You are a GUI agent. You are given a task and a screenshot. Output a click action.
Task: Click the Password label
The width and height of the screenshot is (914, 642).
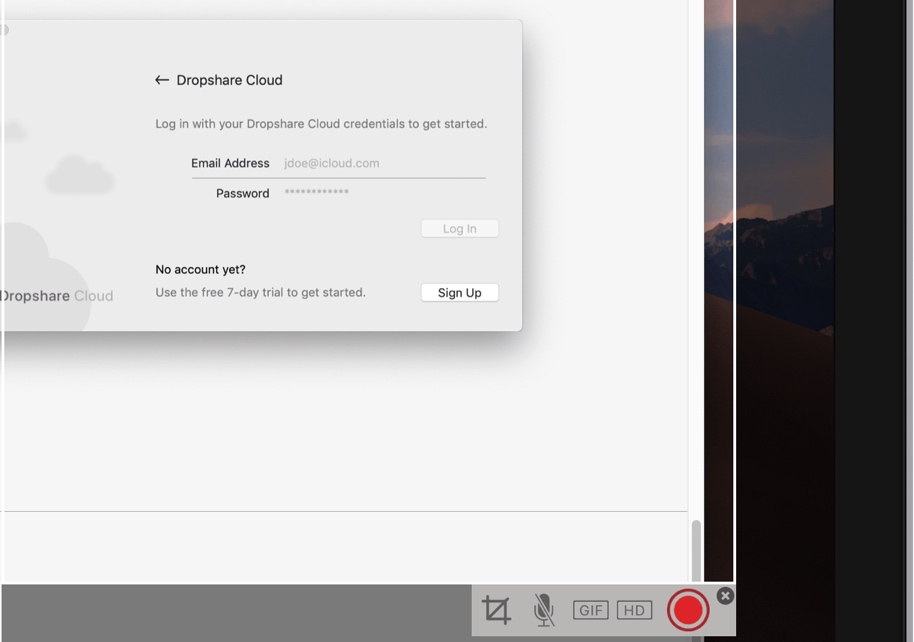pyautogui.click(x=242, y=194)
